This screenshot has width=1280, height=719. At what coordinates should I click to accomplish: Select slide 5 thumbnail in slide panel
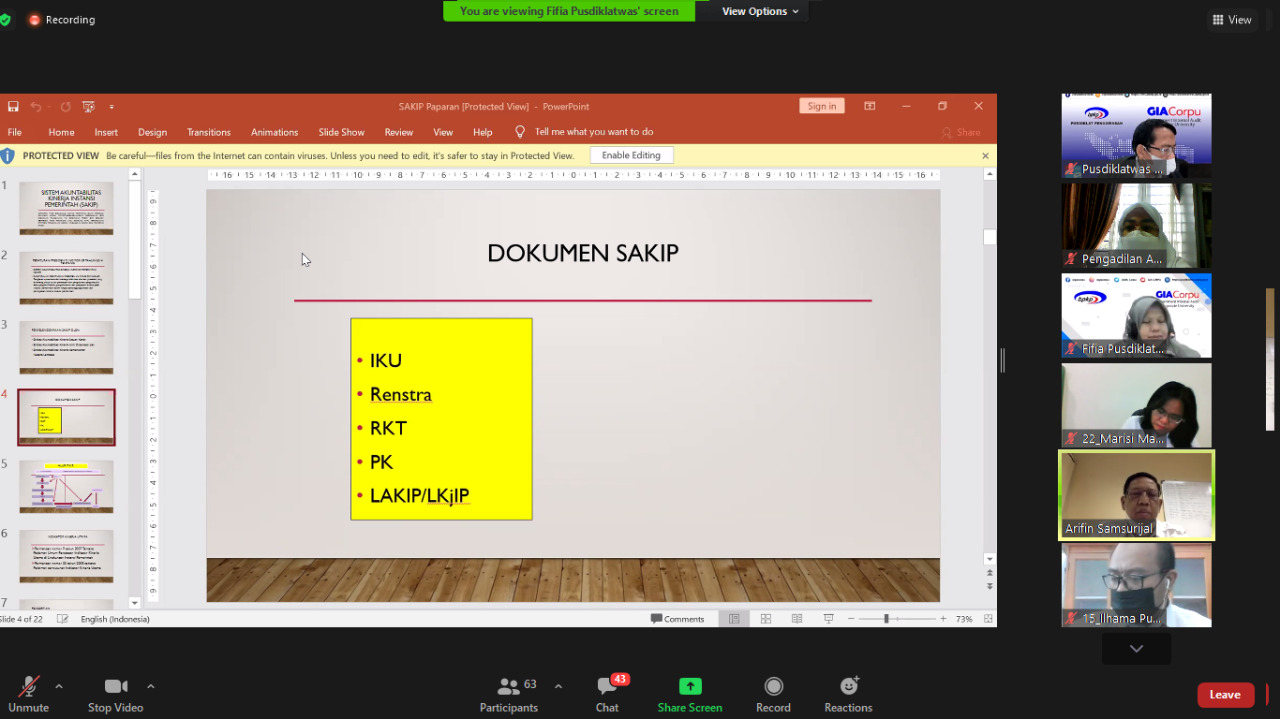(66, 486)
